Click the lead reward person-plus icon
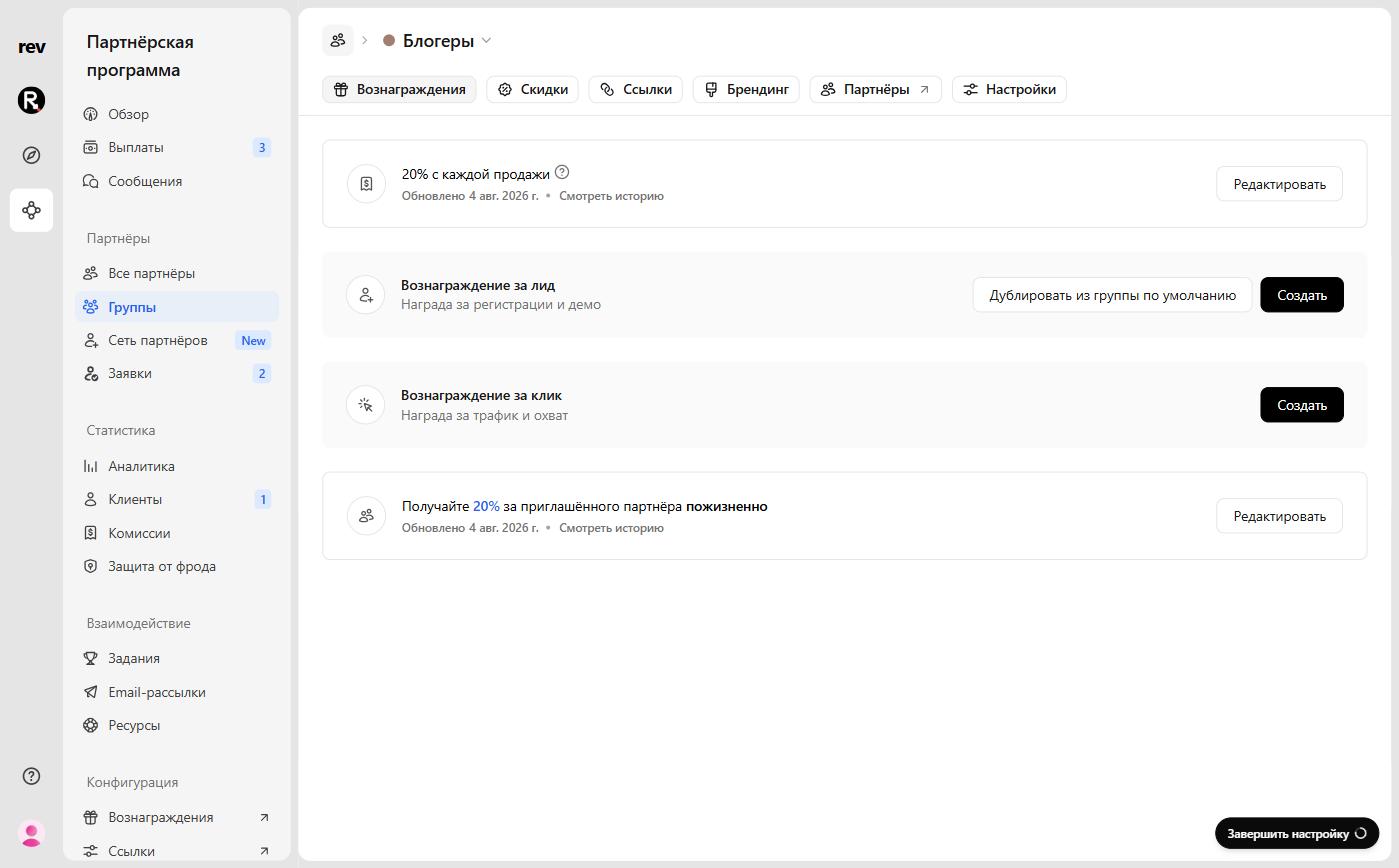Screen dimensions: 1399x868 point(366,295)
